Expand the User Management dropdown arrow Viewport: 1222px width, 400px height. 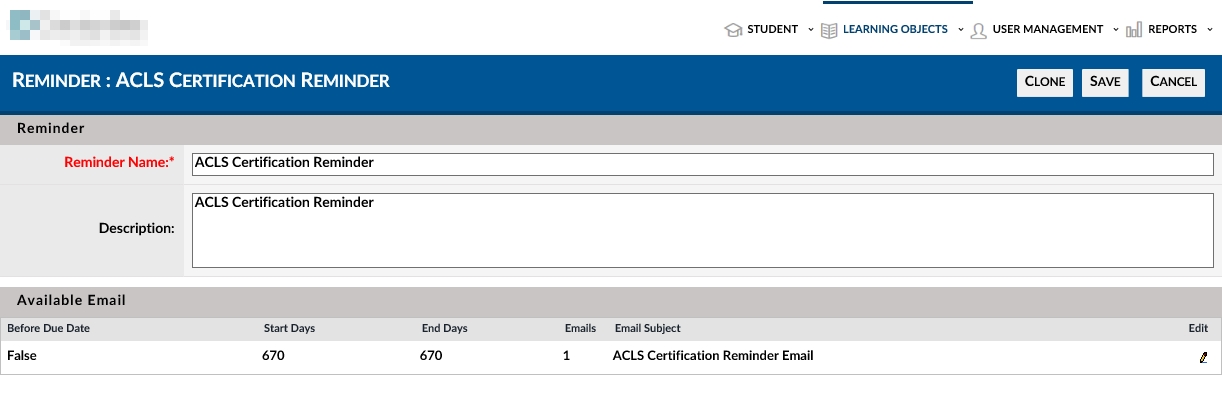[x=1116, y=30]
